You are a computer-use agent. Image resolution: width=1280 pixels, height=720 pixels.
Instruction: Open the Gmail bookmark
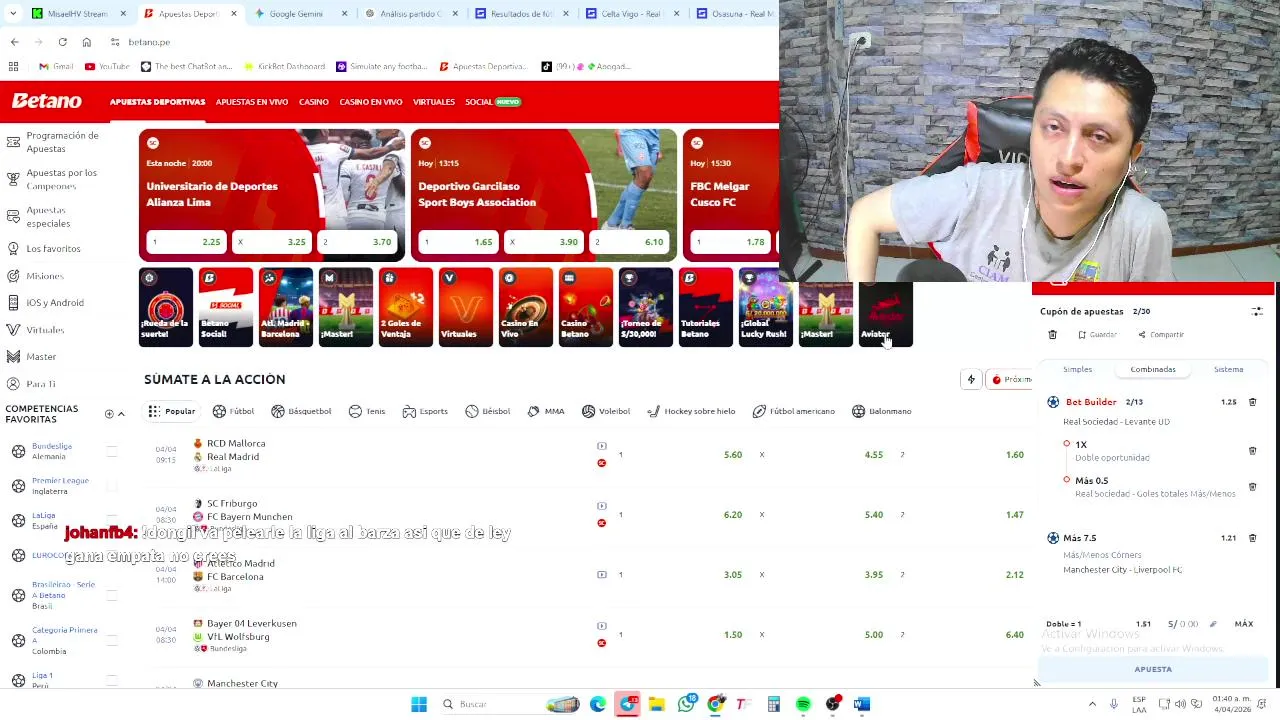pyautogui.click(x=56, y=66)
